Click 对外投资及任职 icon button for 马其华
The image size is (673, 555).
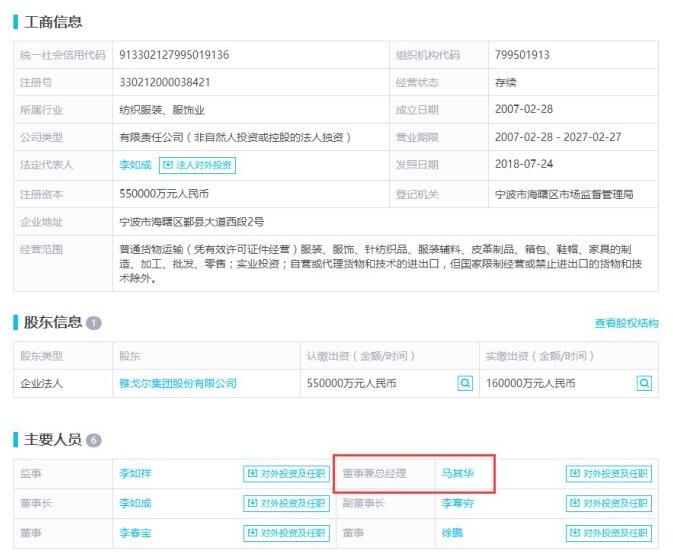tap(608, 473)
